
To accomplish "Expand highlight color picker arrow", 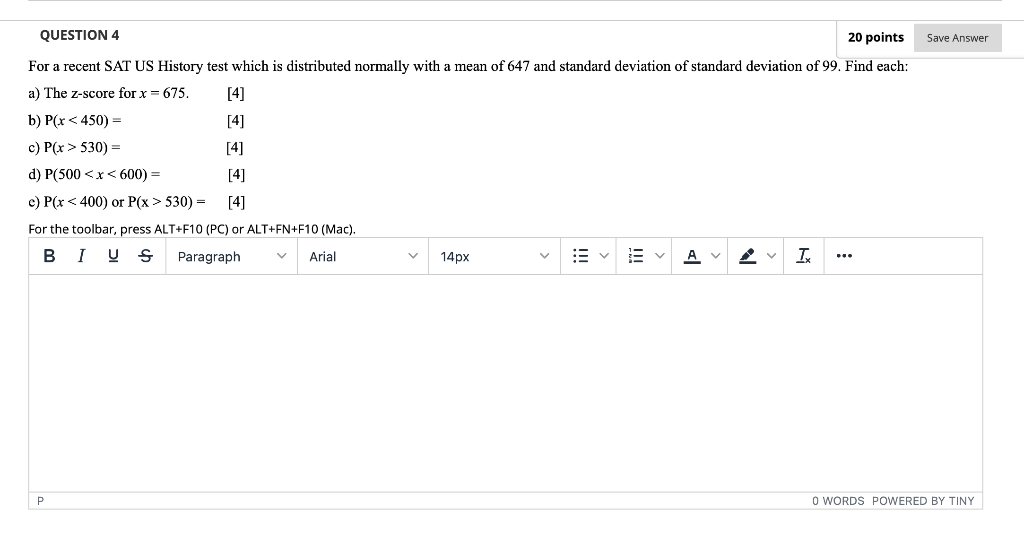I will pyautogui.click(x=771, y=256).
